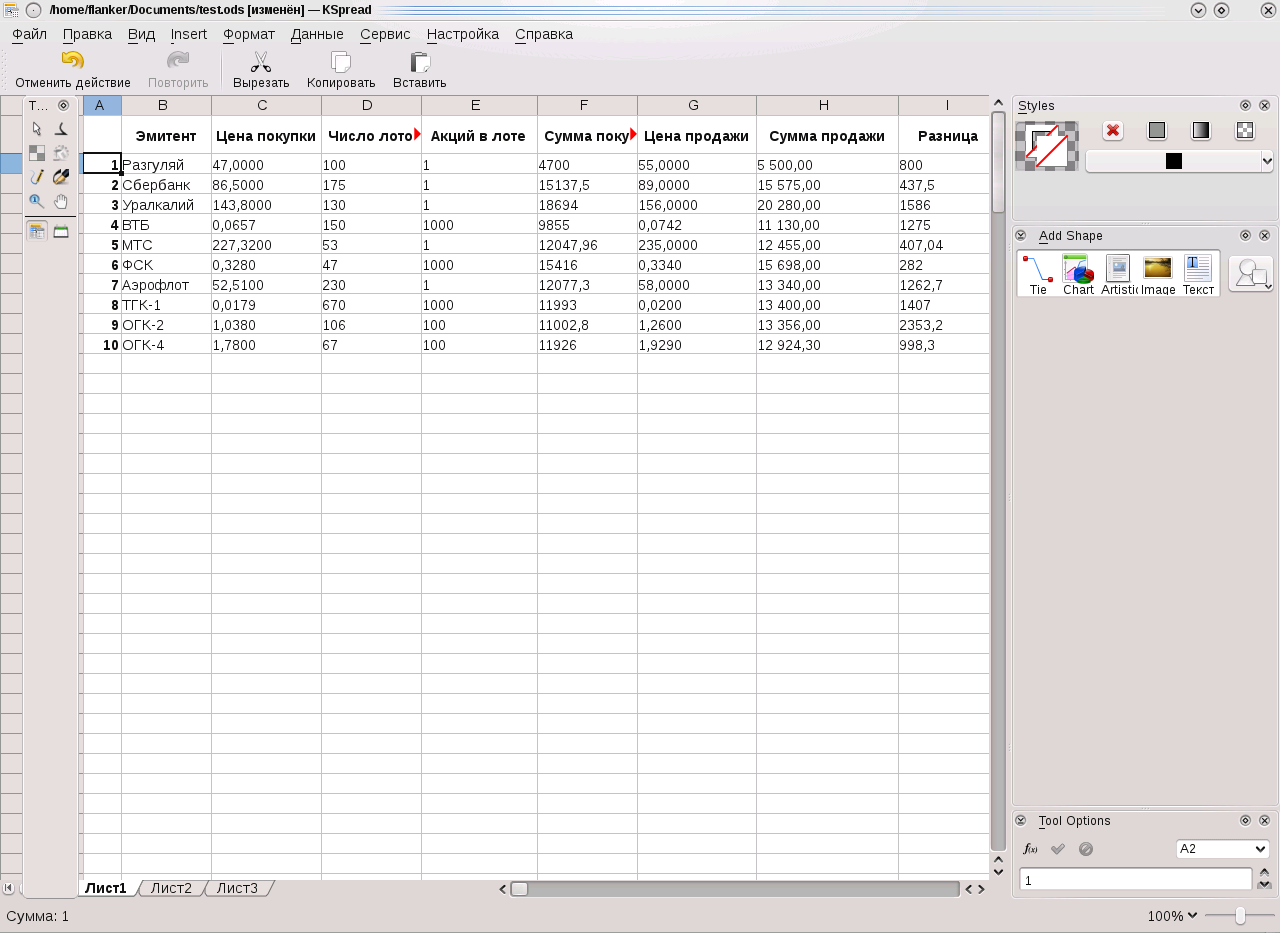Select the cell editing table tool
The height and width of the screenshot is (933, 1280).
[37, 231]
